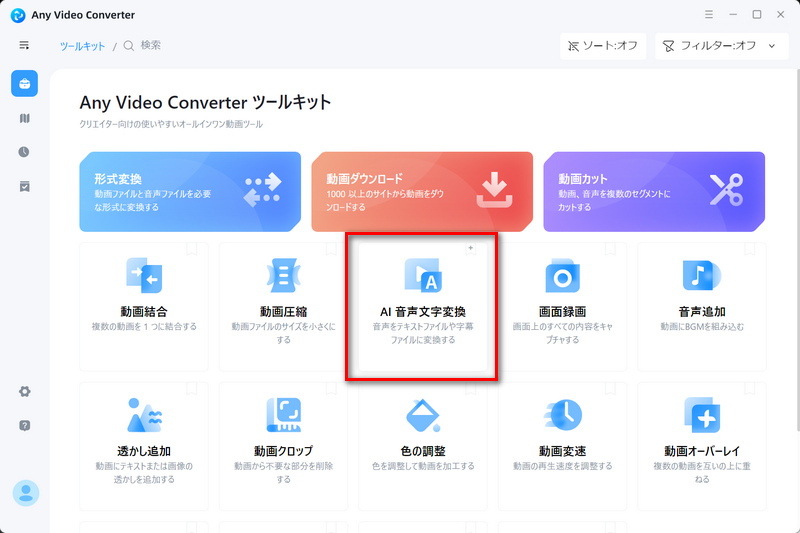Viewport: 800px width, 533px height.
Task: Open the 動画カット video cut card
Action: [654, 192]
